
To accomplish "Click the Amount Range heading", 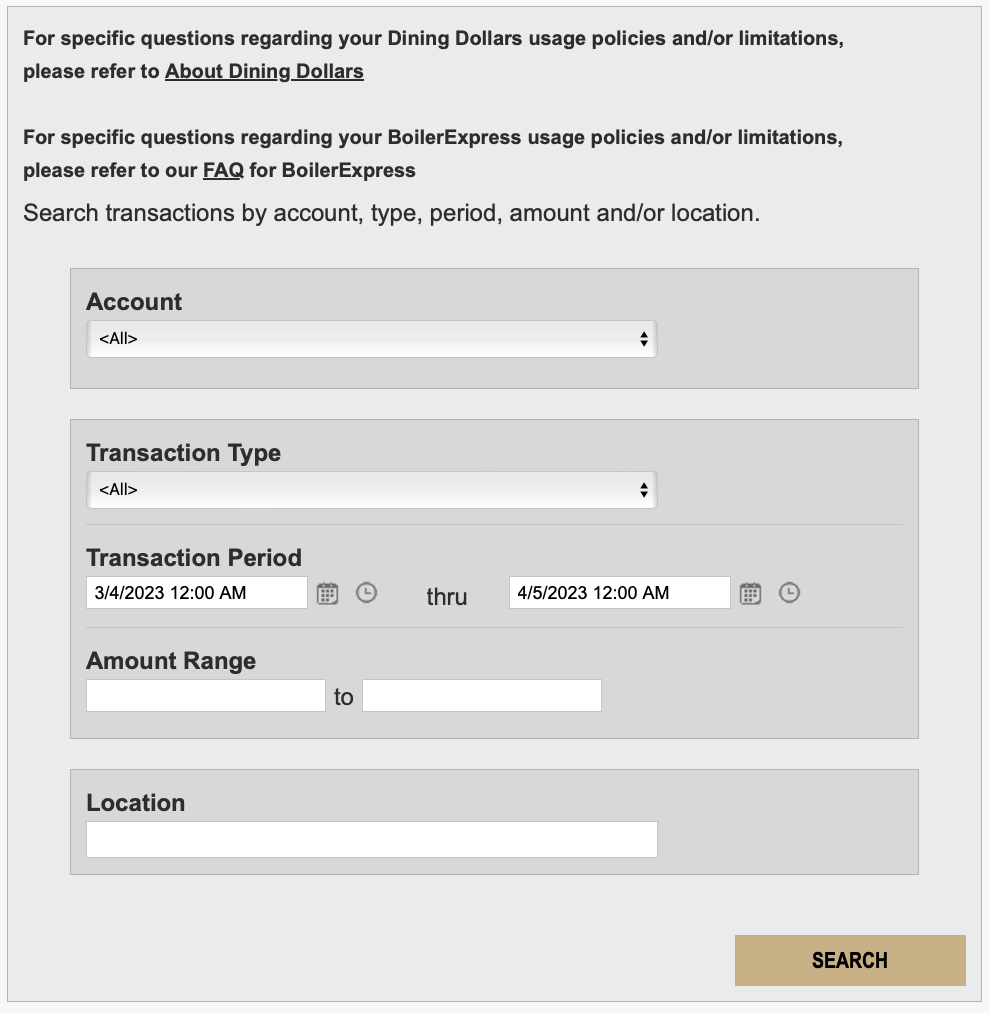I will [171, 661].
